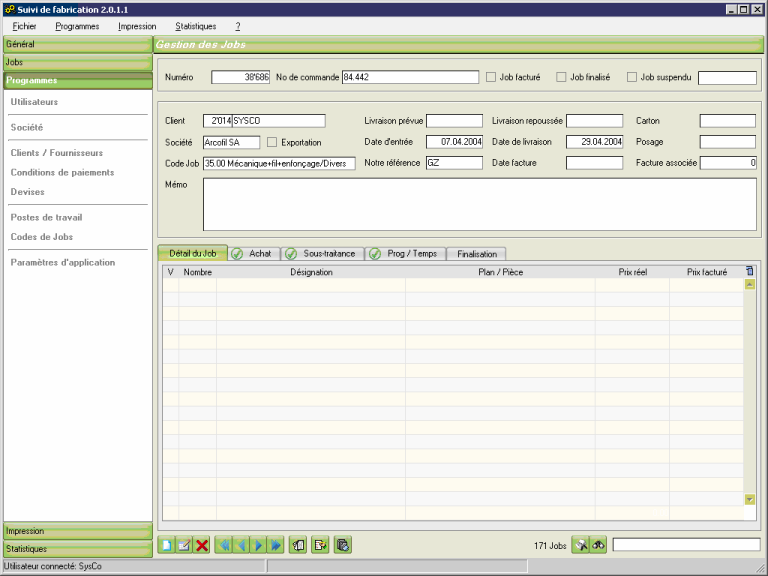Click the edit job pencil icon
Image resolution: width=768 pixels, height=576 pixels.
[x=184, y=545]
